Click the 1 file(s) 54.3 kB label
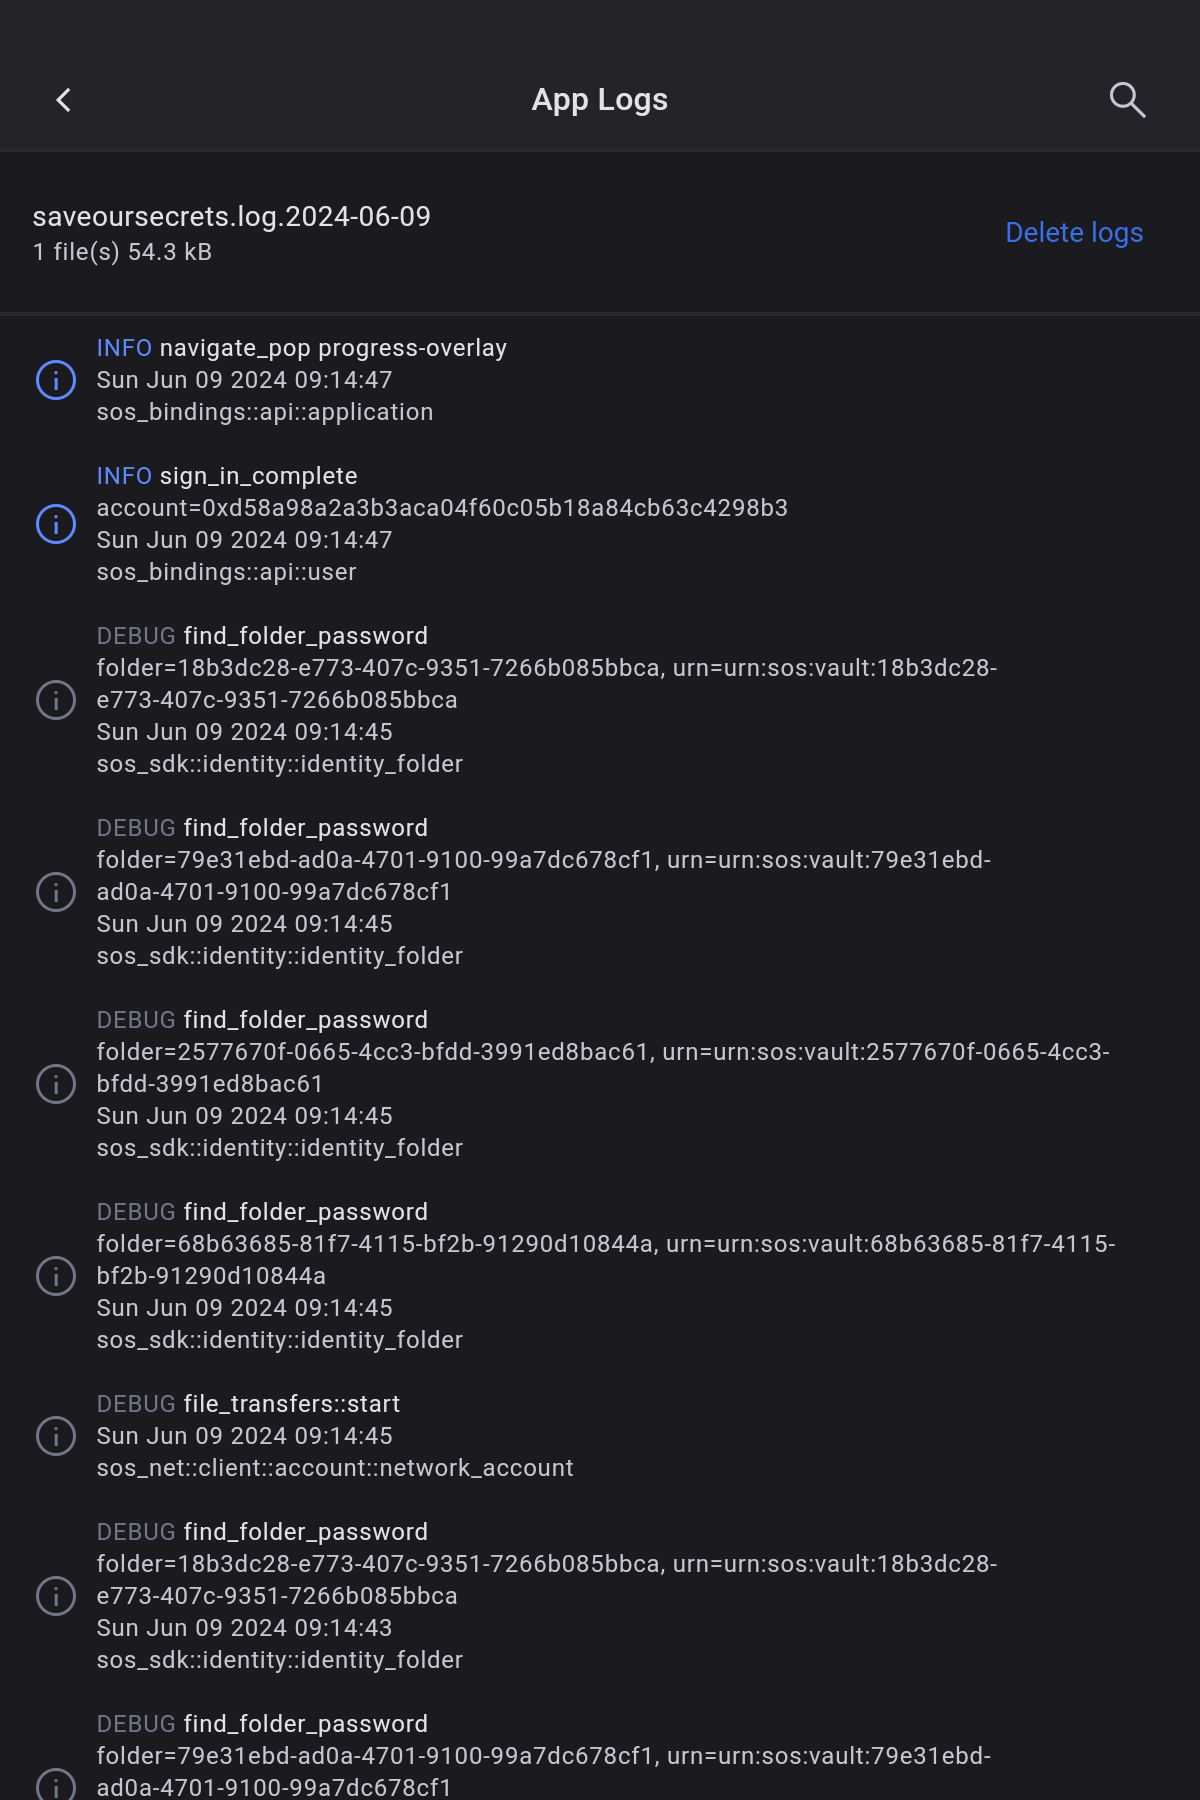 pyautogui.click(x=122, y=252)
